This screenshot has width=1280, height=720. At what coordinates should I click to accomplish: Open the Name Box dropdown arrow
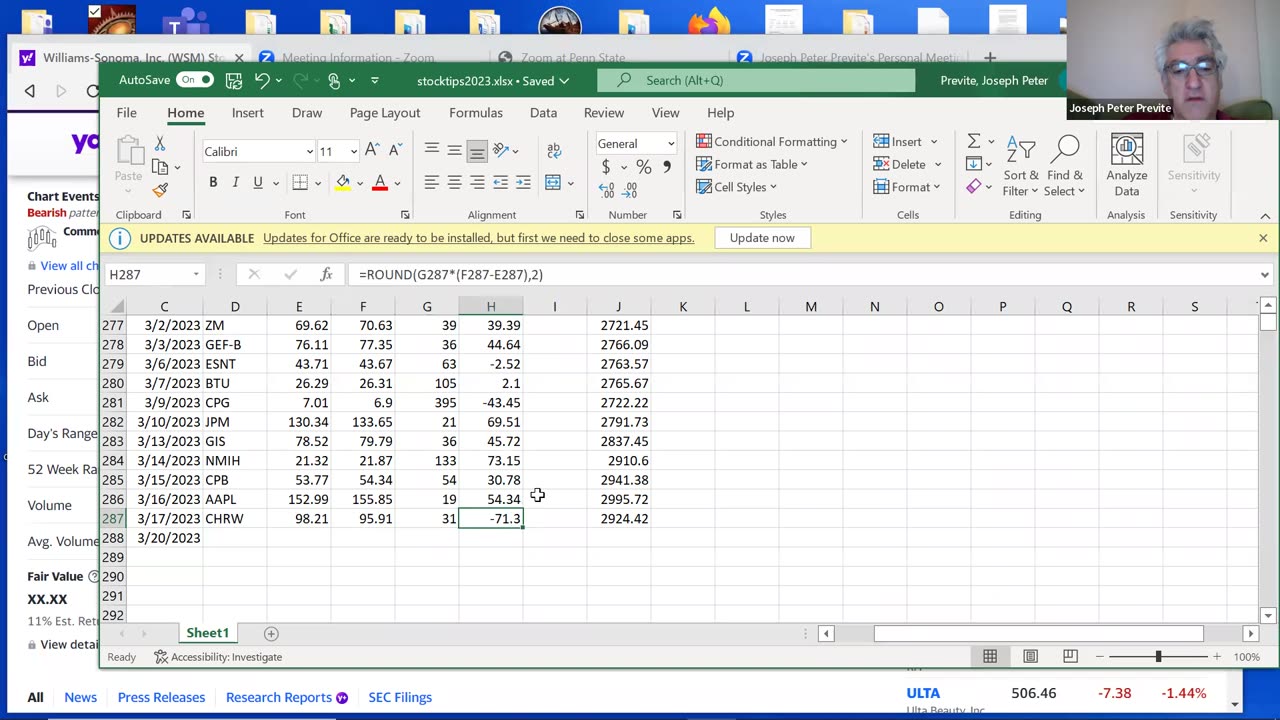pos(196,274)
